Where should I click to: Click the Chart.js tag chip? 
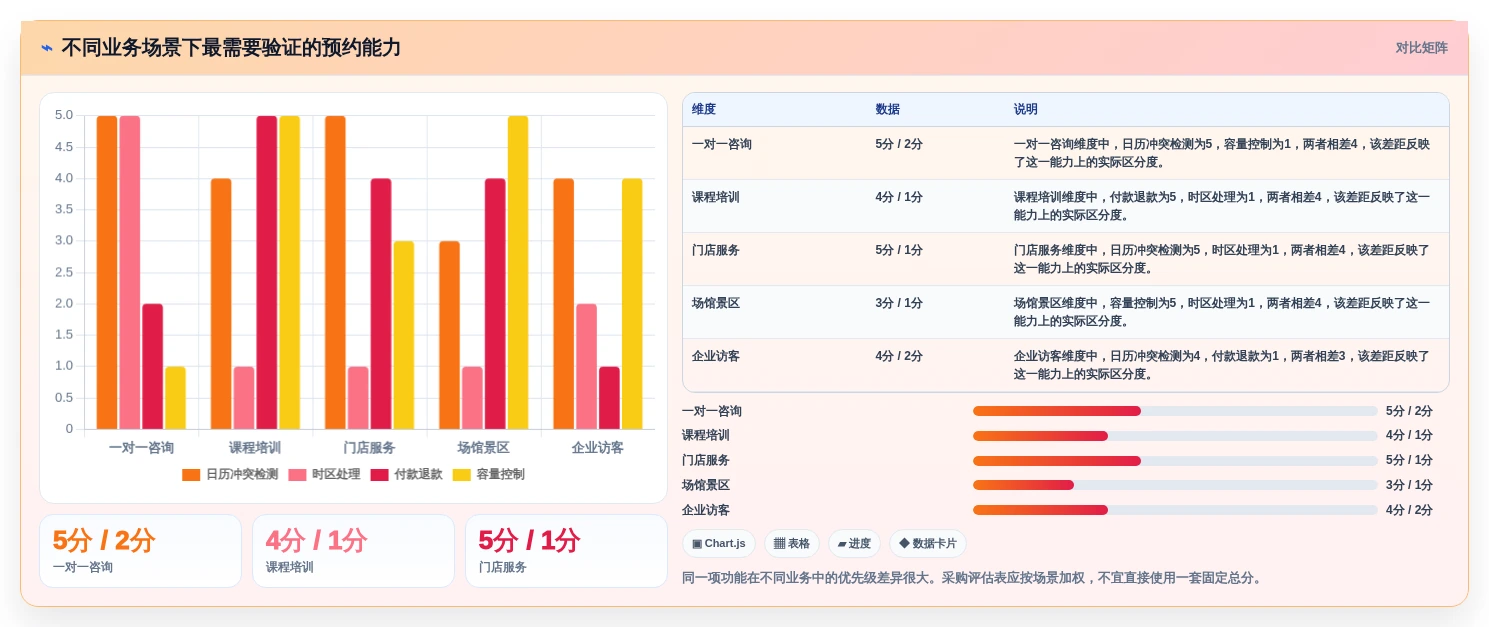click(x=718, y=544)
